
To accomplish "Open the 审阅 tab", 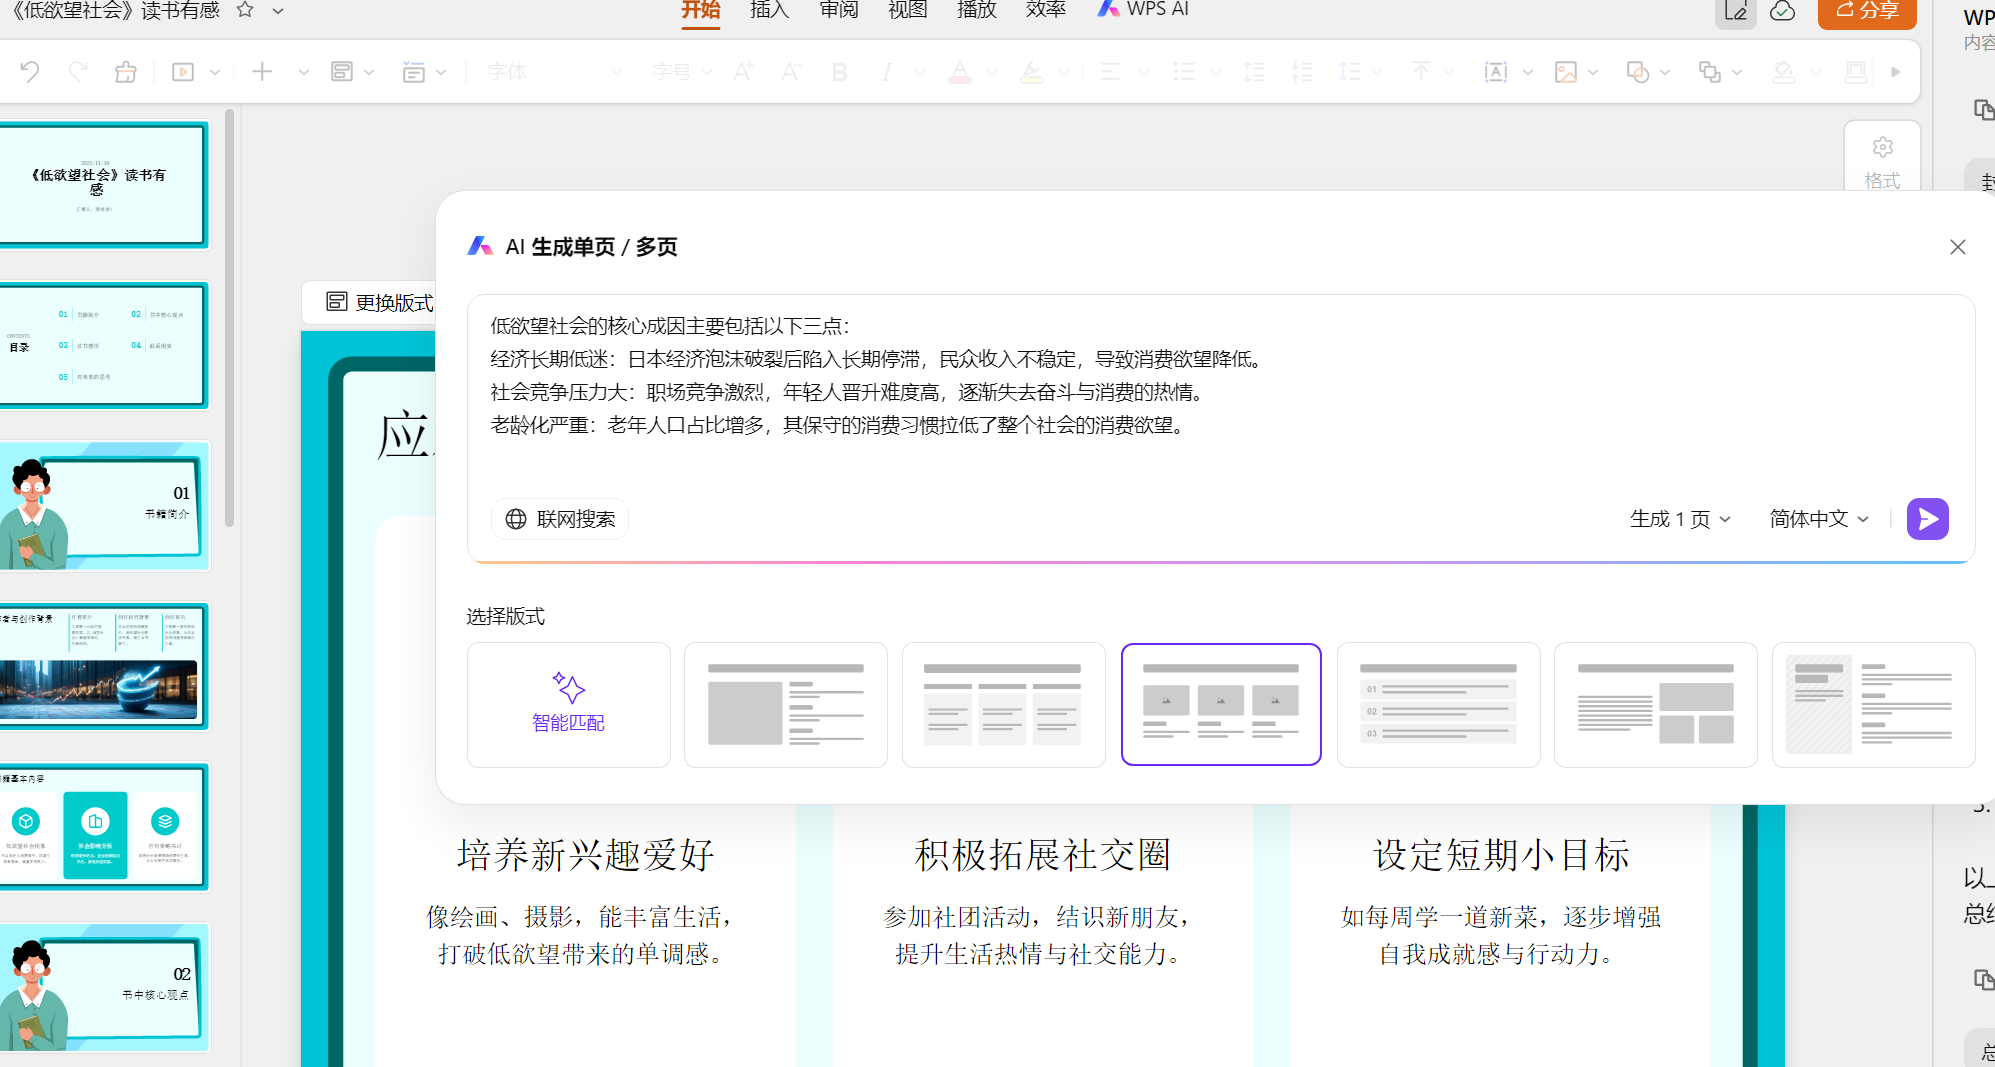I will (839, 10).
